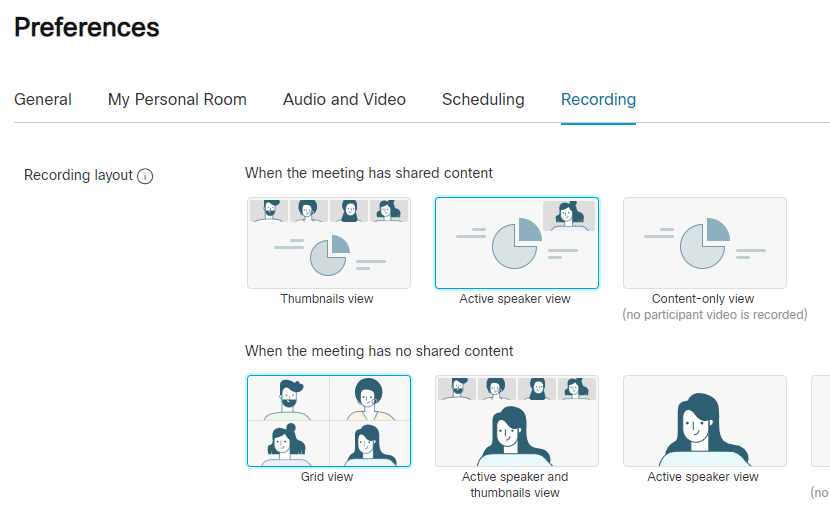Click the Content-only view label text
Image resolution: width=830 pixels, height=505 pixels.
tap(703, 299)
